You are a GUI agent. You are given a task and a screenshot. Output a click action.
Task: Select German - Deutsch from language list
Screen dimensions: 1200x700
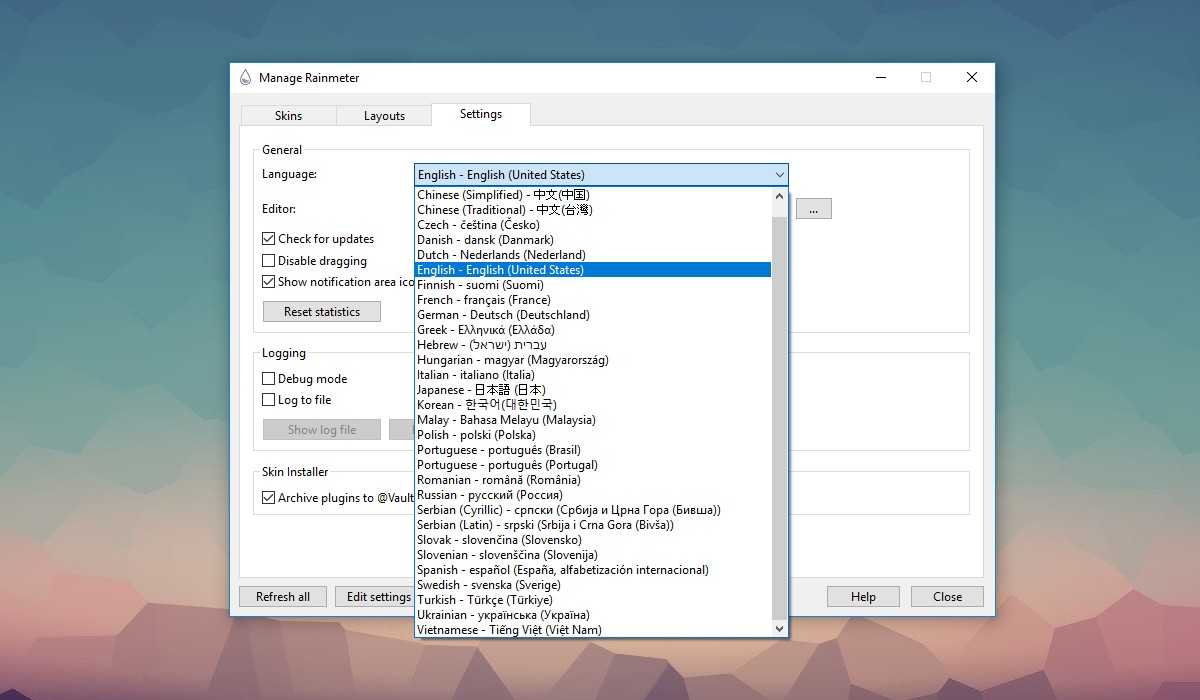coord(503,315)
